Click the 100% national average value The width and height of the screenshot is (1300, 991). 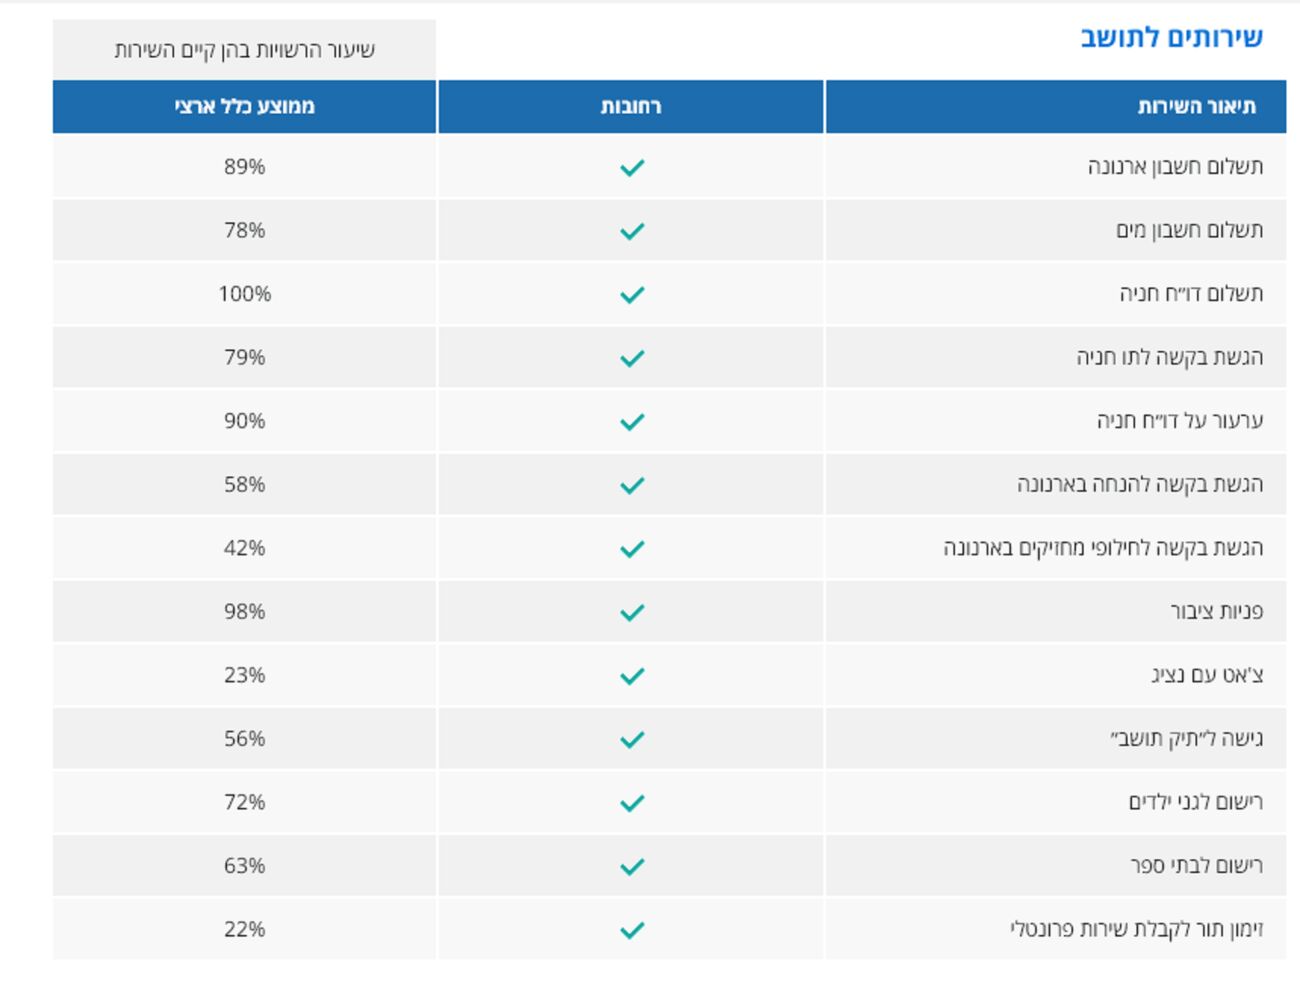[x=245, y=294]
